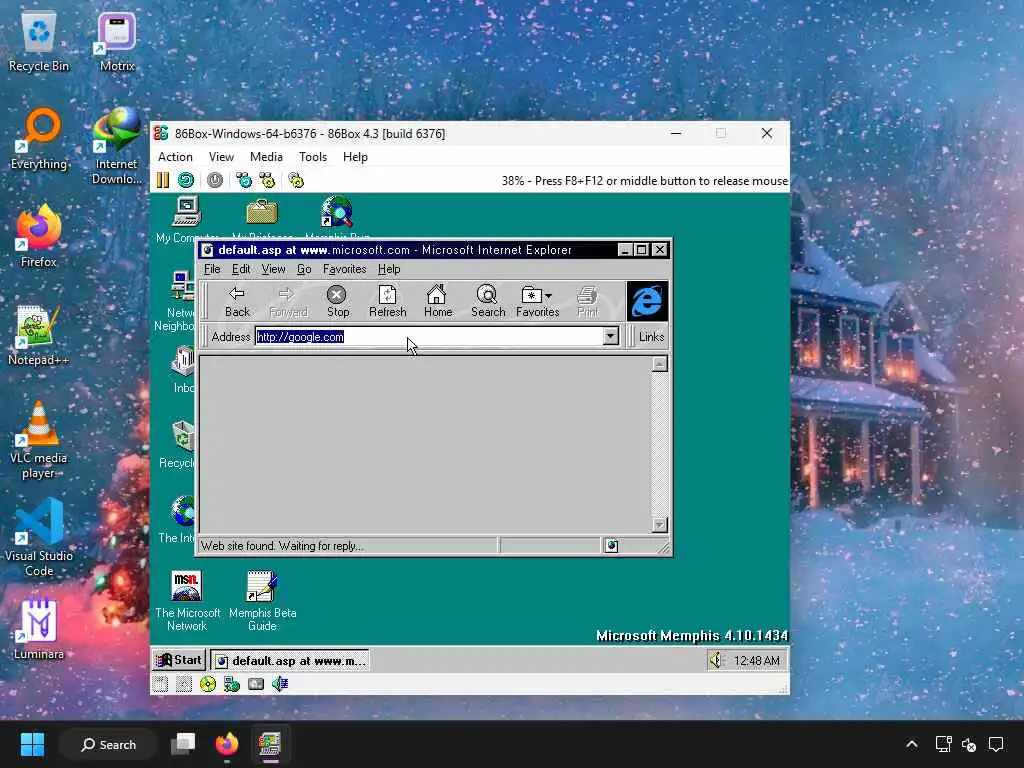
Task: Click the volume speaker in Memphis tray
Action: point(716,660)
